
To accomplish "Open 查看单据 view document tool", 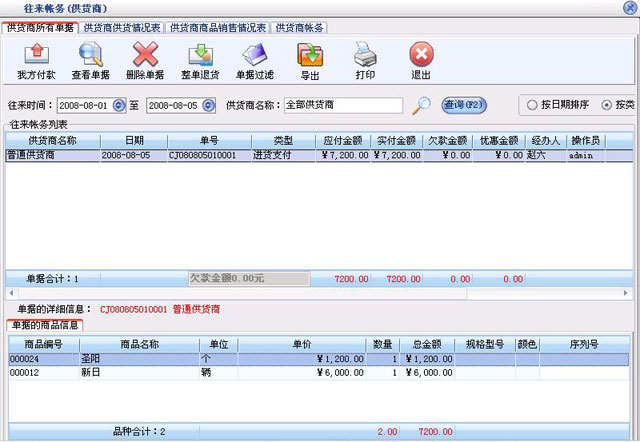I will [x=90, y=56].
